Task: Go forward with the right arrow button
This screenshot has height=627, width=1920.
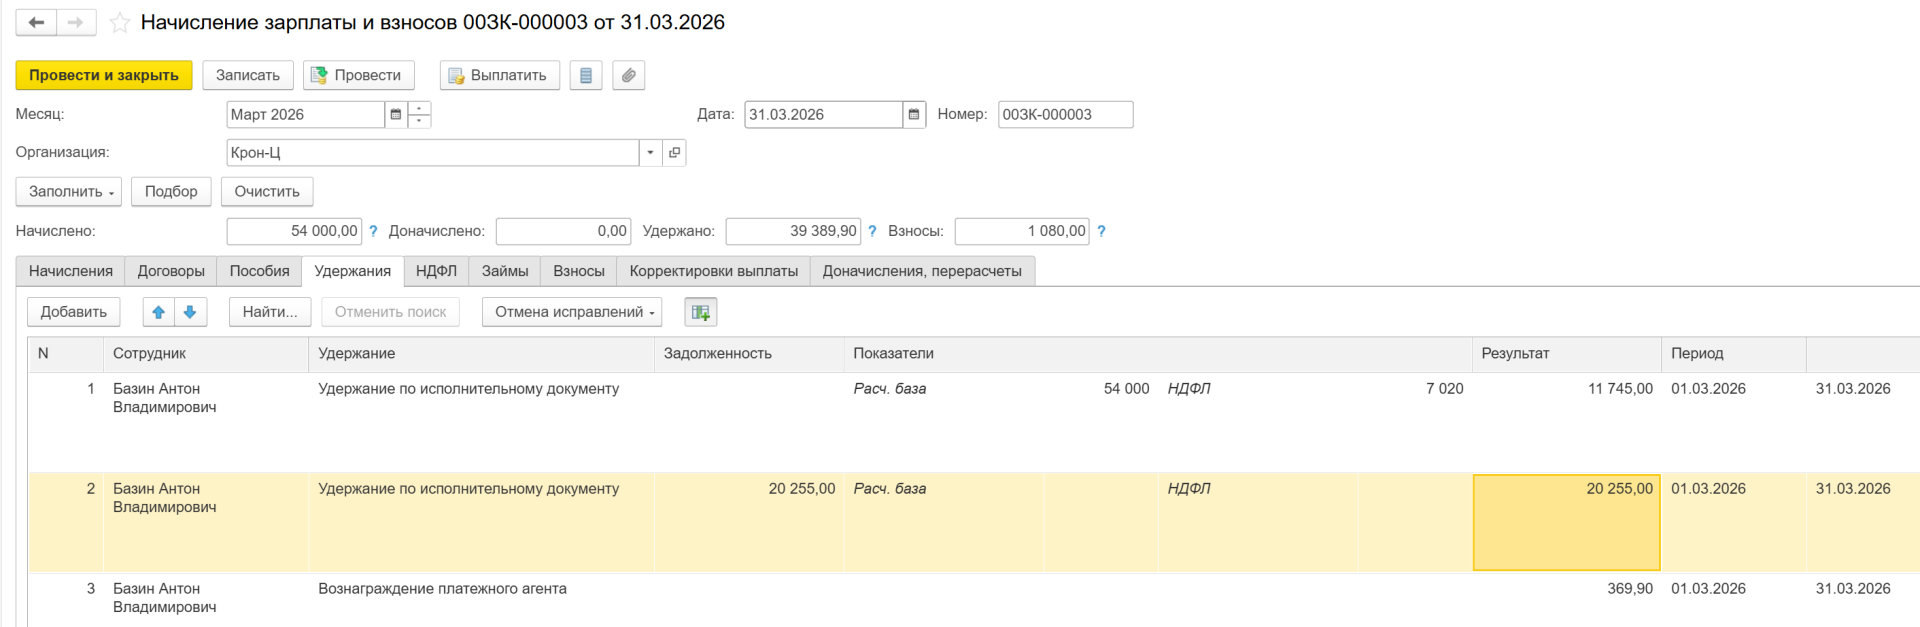Action: pos(76,22)
